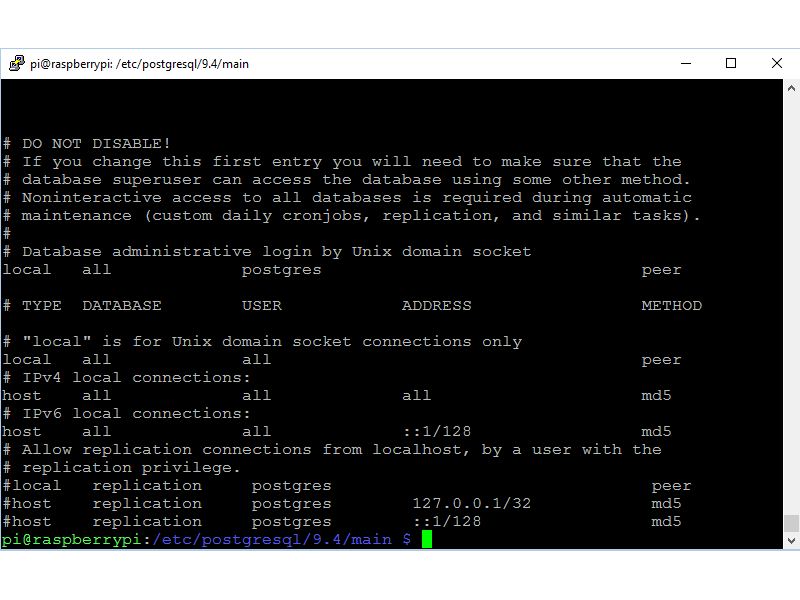Minimize the PuTTY terminal window
The height and width of the screenshot is (600, 800).
(686, 63)
